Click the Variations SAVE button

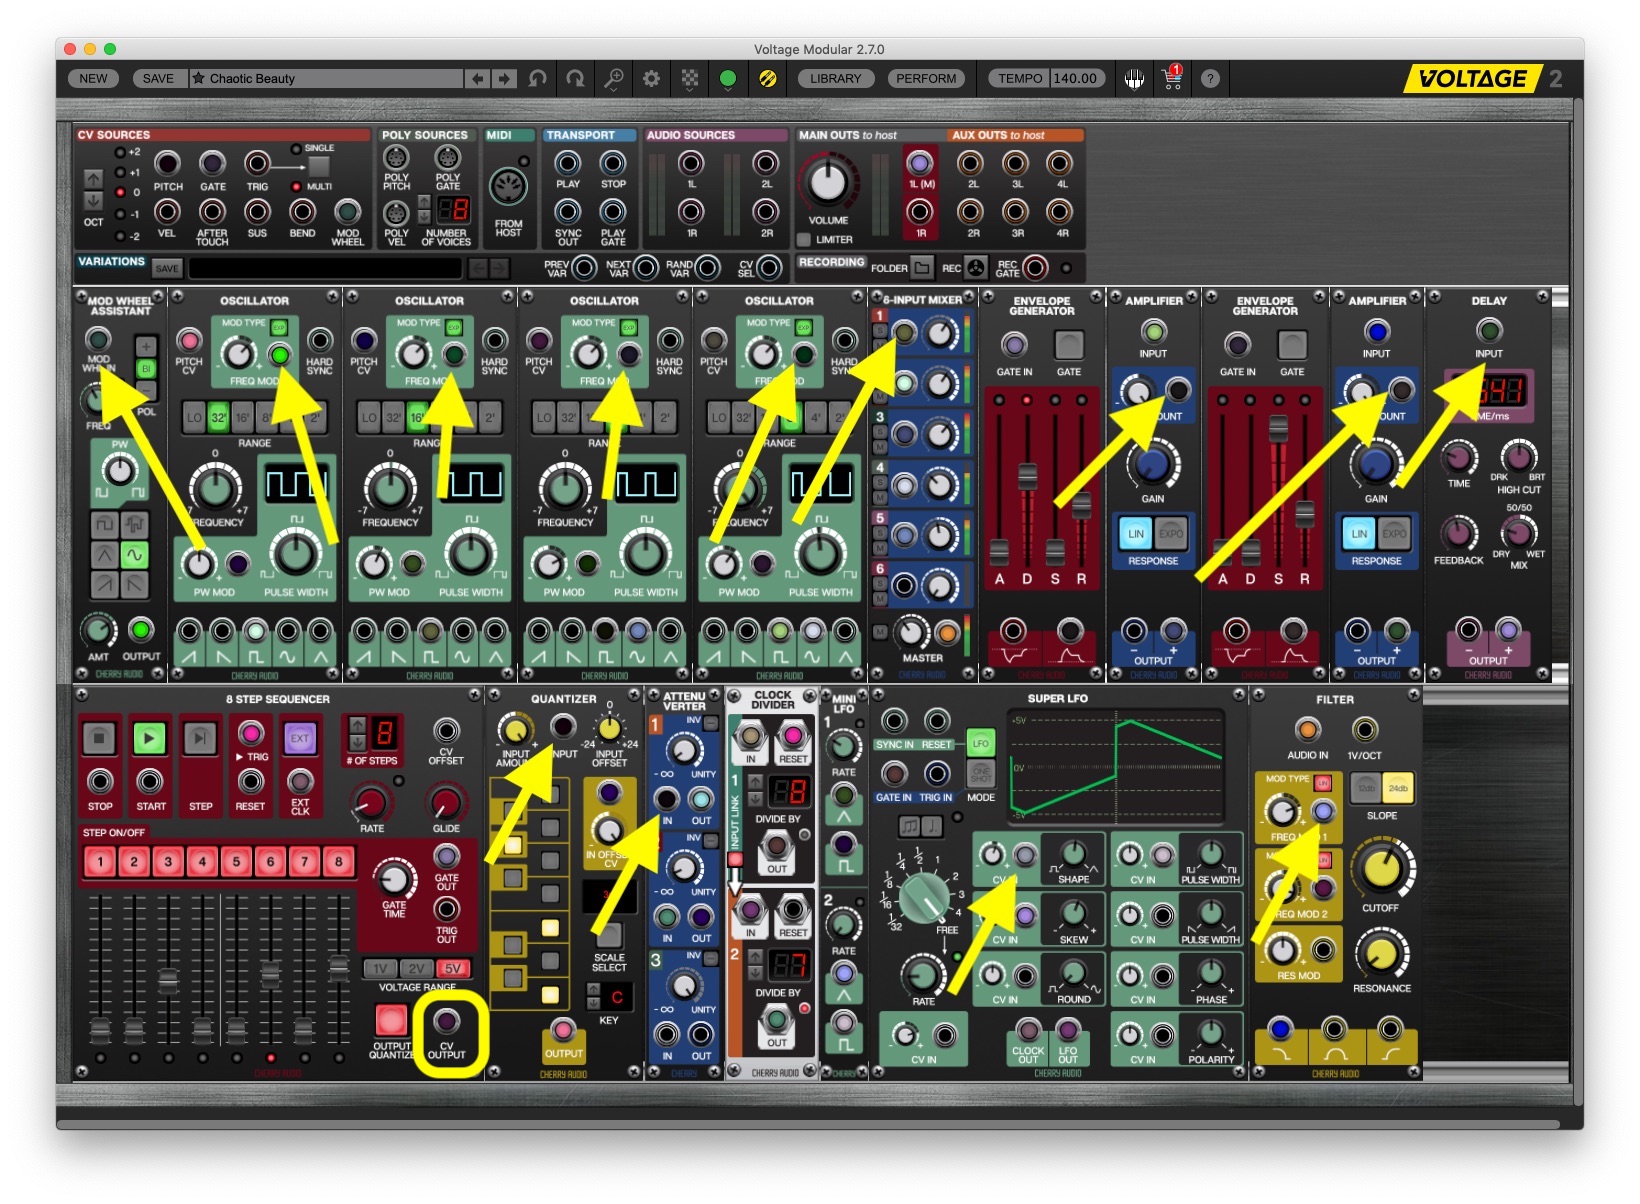click(x=167, y=268)
